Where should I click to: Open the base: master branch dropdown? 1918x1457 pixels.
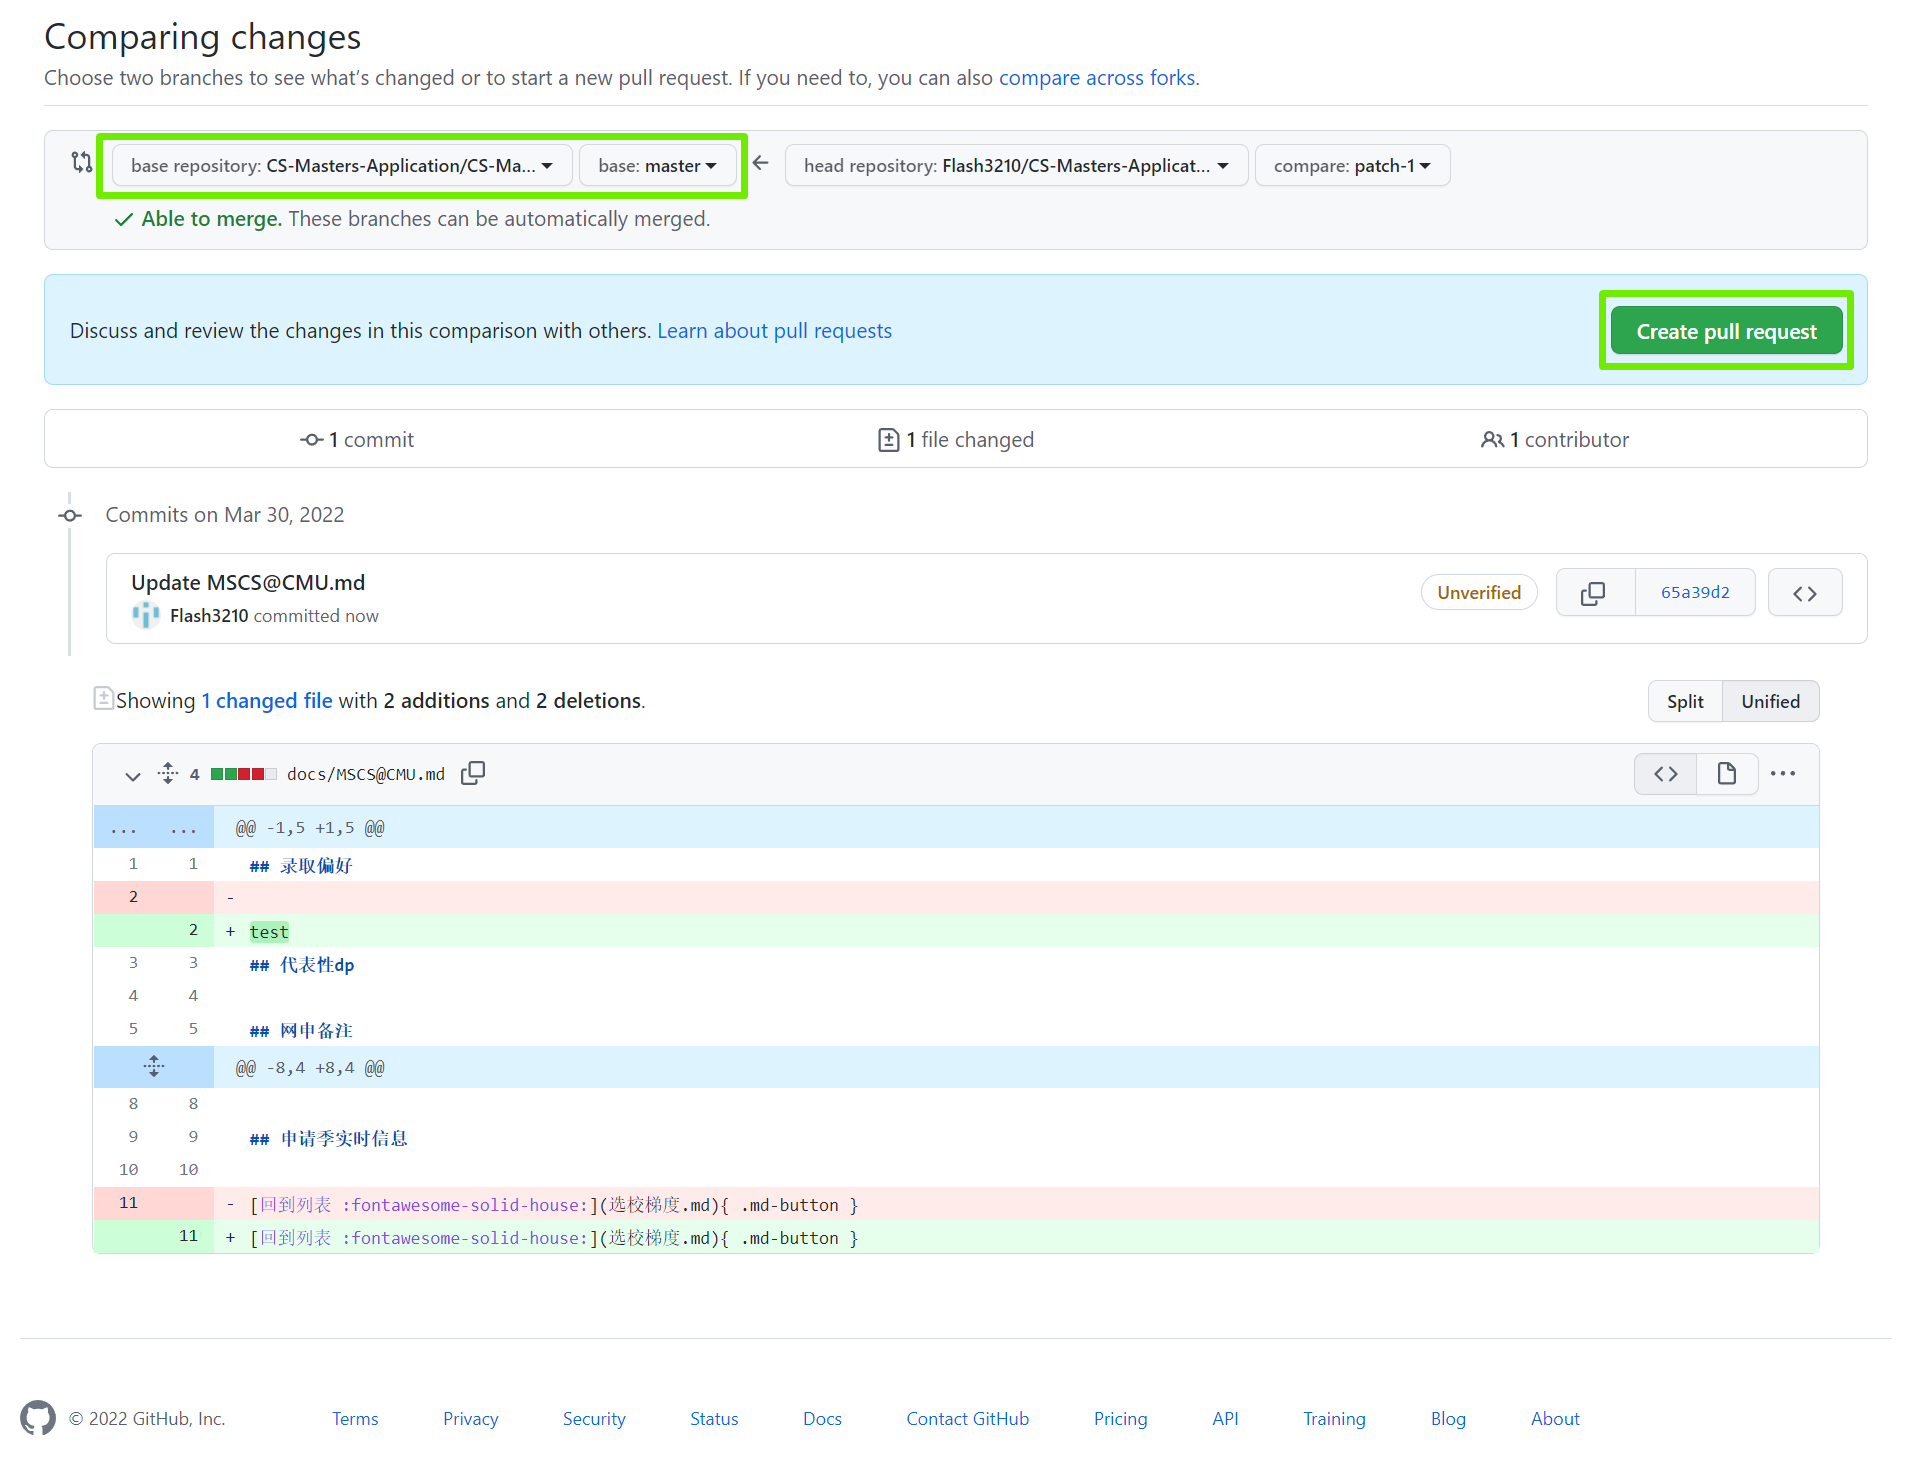coord(657,166)
